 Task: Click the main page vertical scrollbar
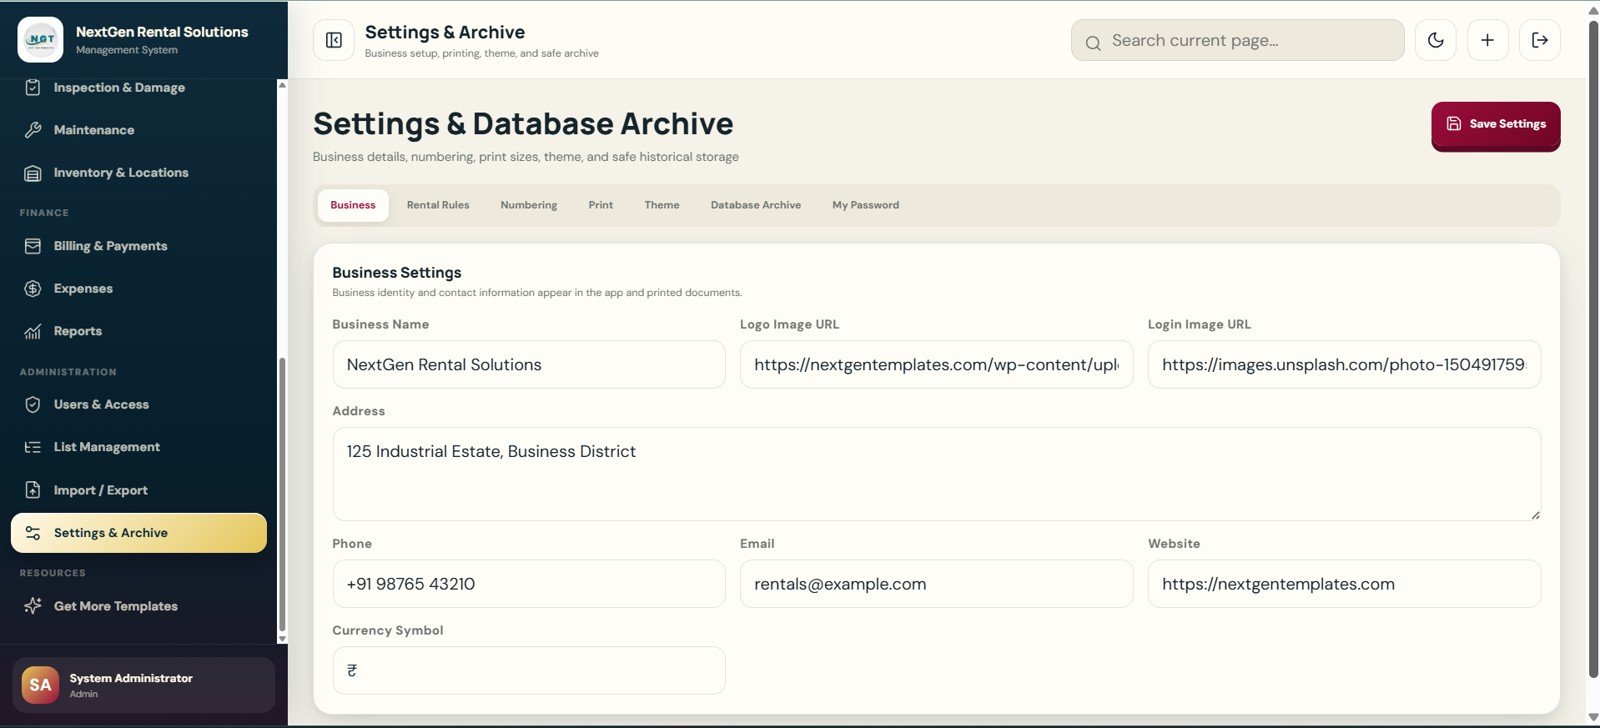point(1594,350)
